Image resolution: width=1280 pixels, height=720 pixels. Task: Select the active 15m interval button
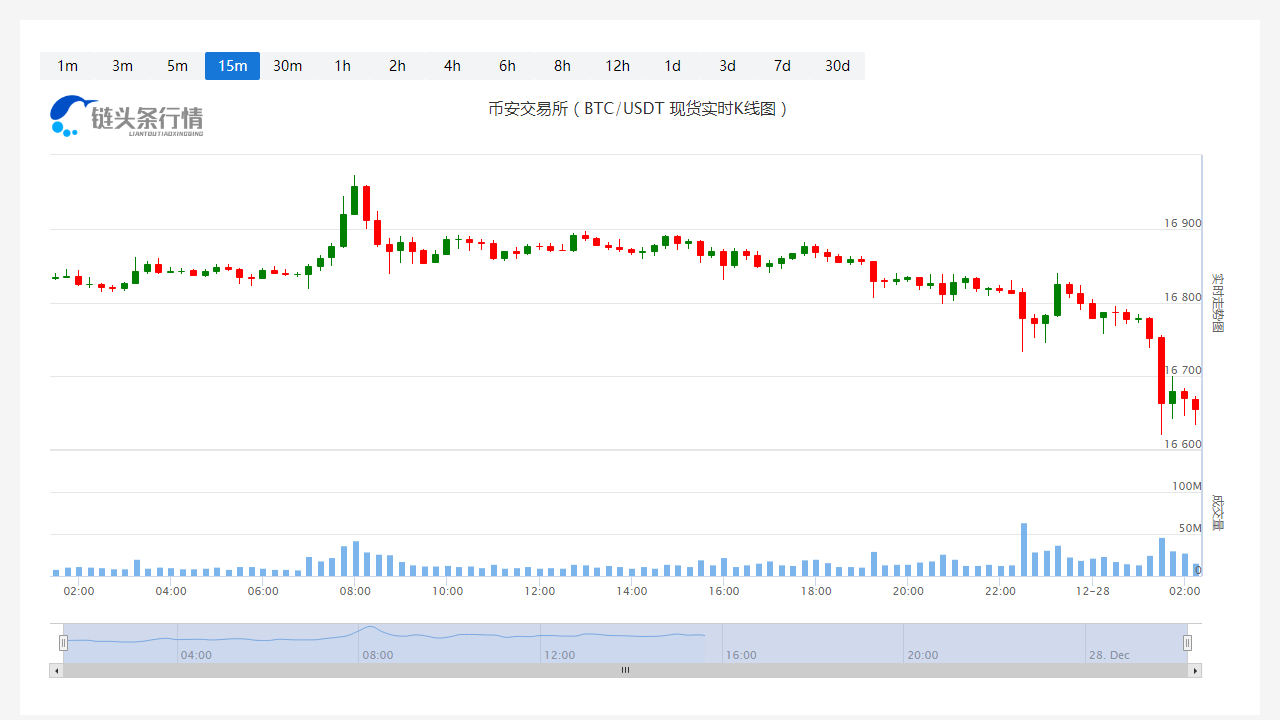coord(232,66)
